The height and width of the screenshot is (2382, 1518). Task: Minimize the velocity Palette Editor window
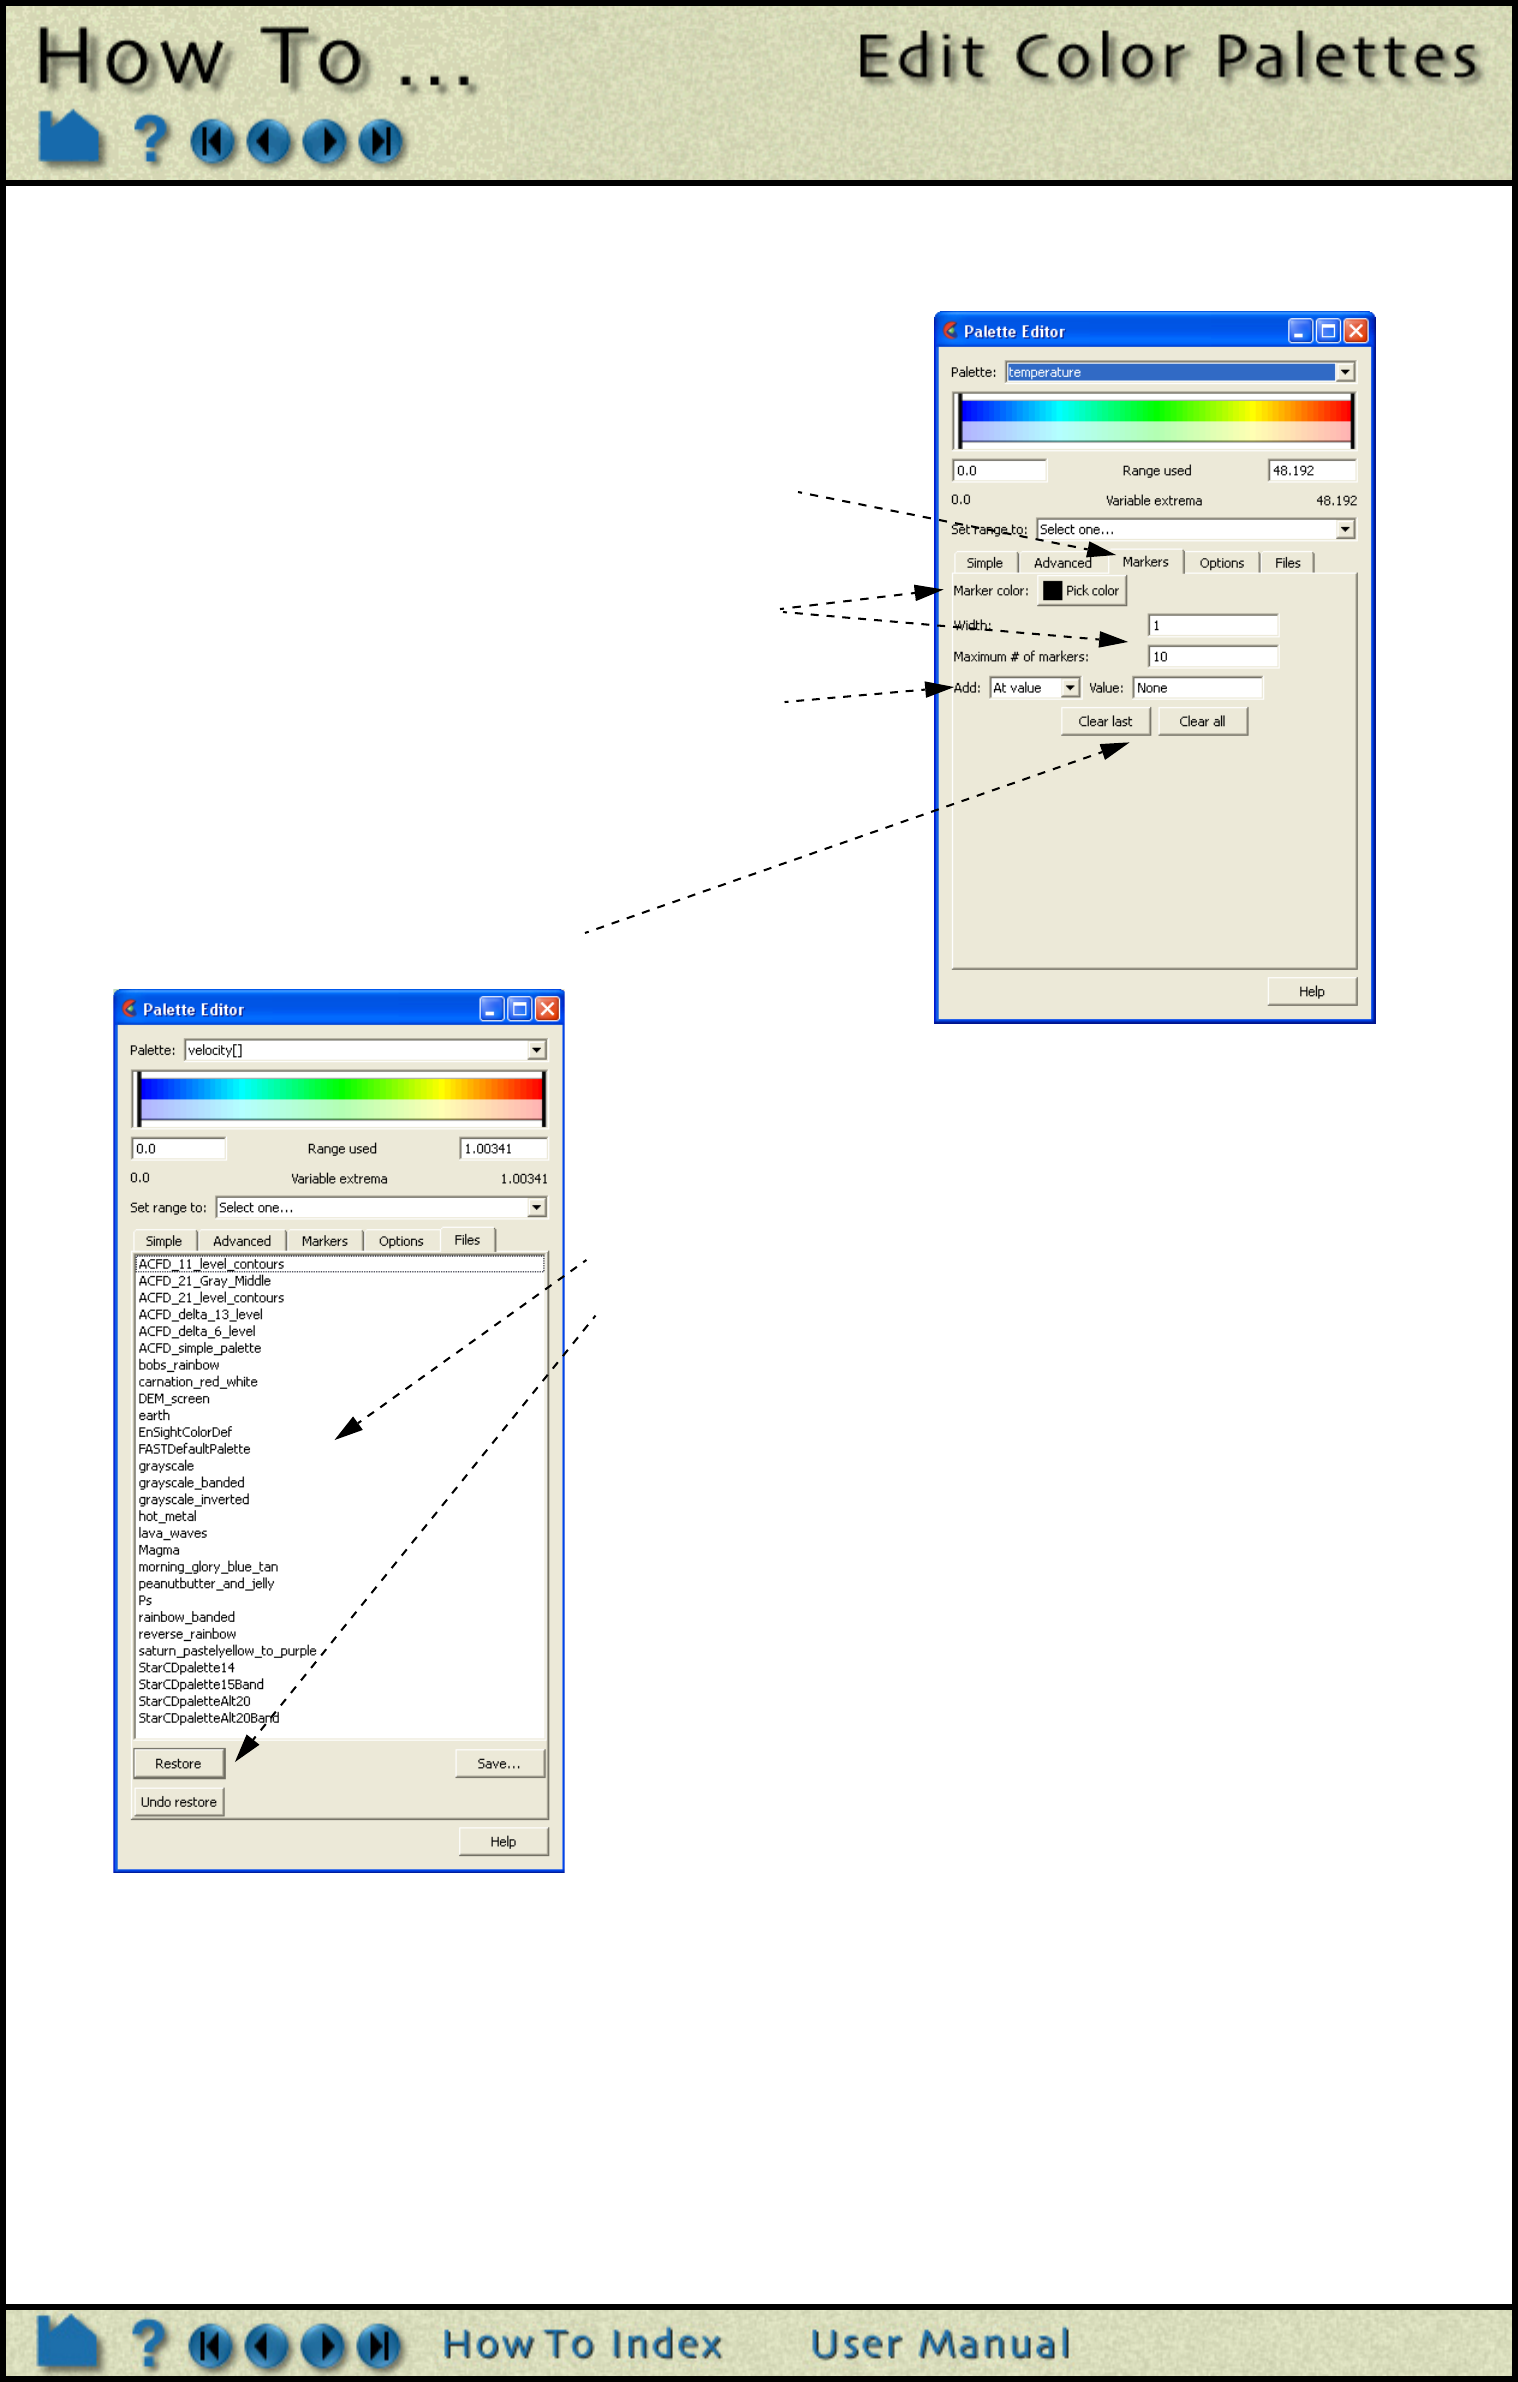491,1009
